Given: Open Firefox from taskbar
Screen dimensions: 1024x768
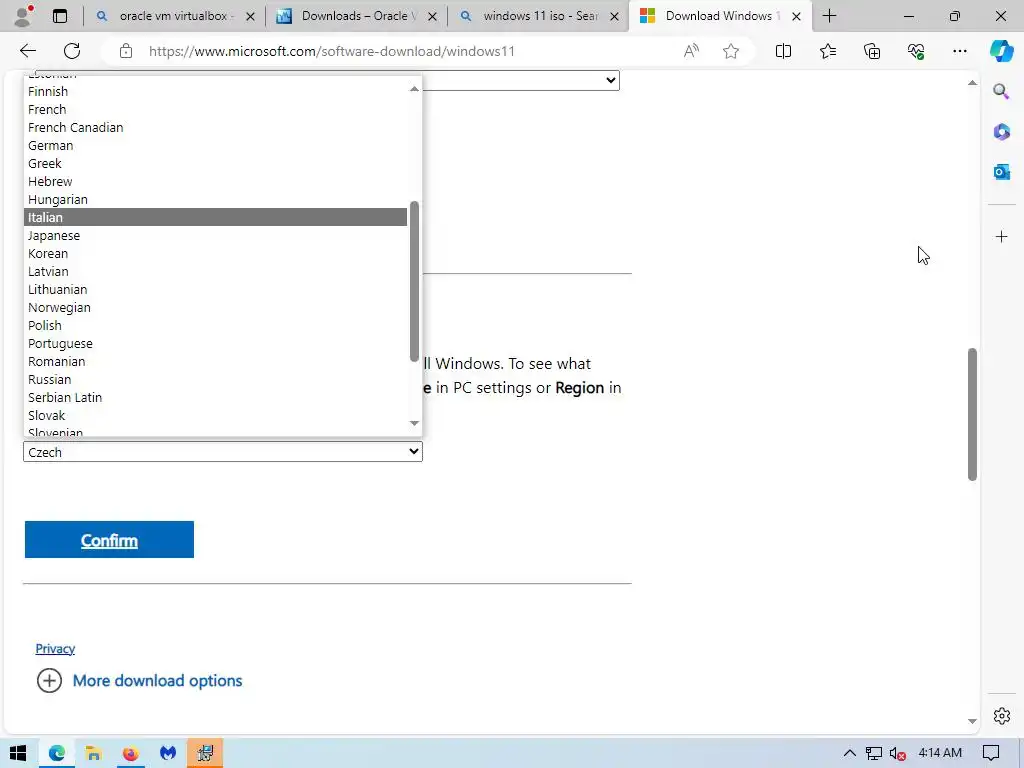Looking at the screenshot, I should tap(131, 753).
